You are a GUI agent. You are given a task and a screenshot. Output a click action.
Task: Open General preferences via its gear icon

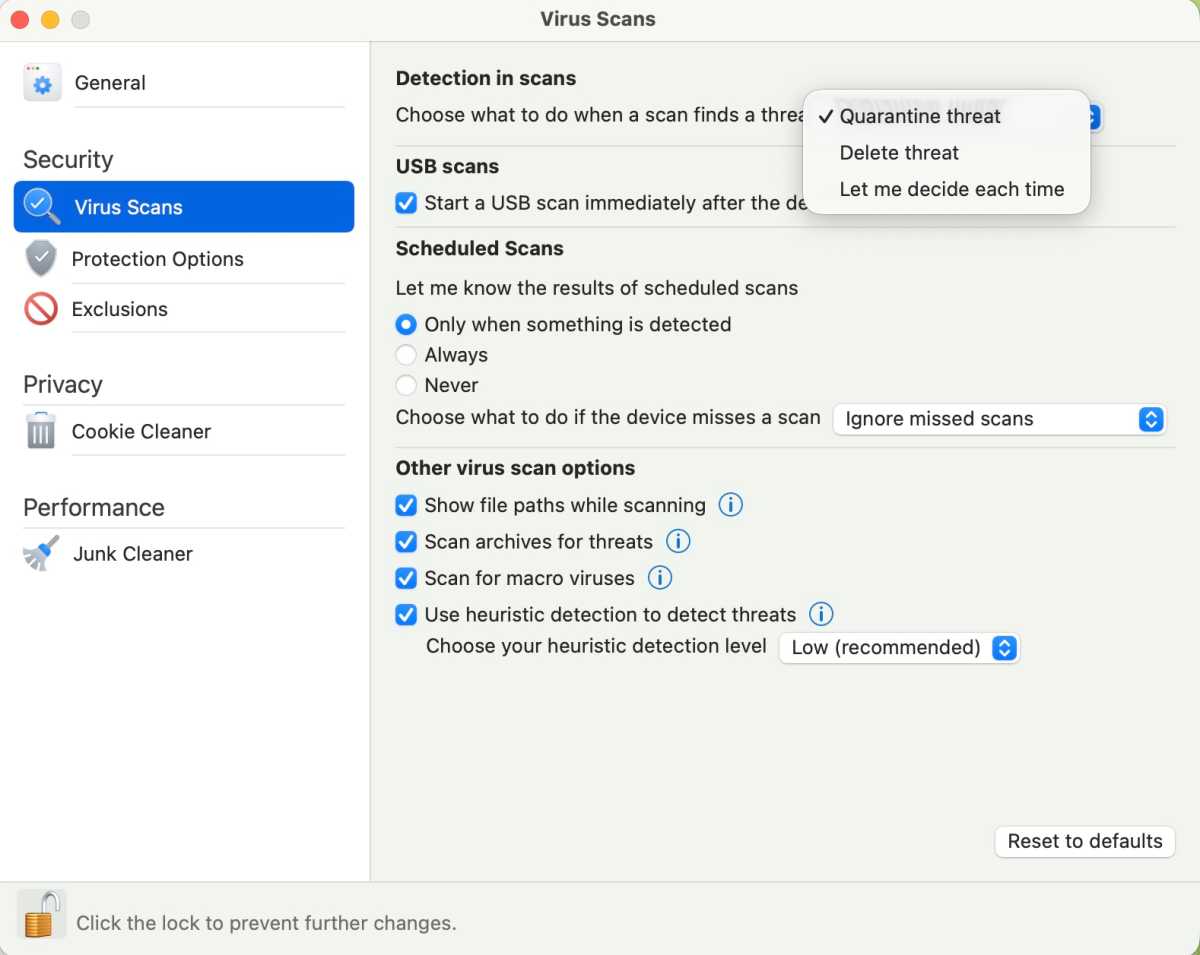[x=42, y=83]
